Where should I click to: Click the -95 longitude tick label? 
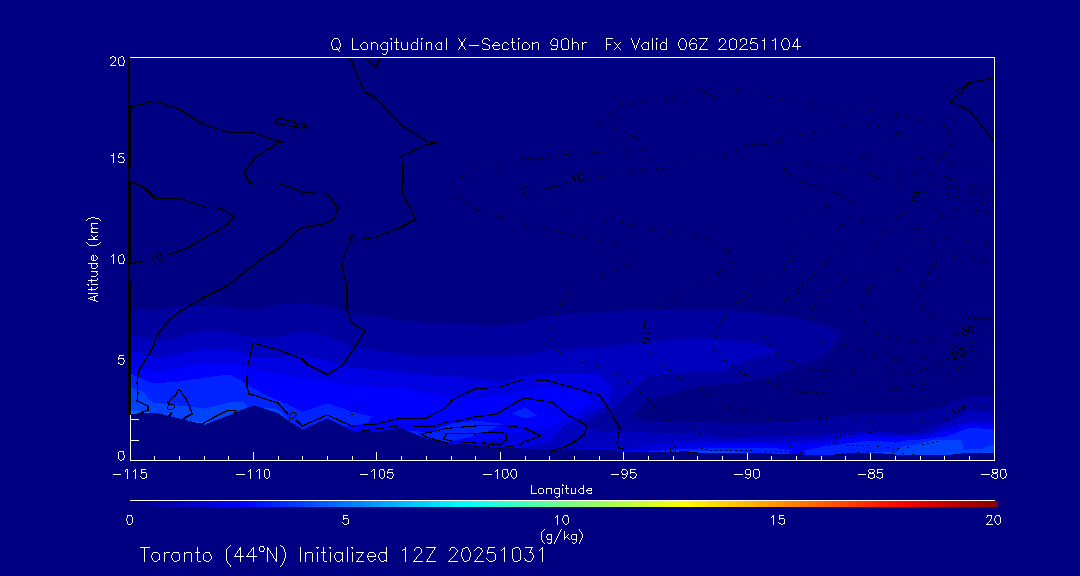coord(623,475)
